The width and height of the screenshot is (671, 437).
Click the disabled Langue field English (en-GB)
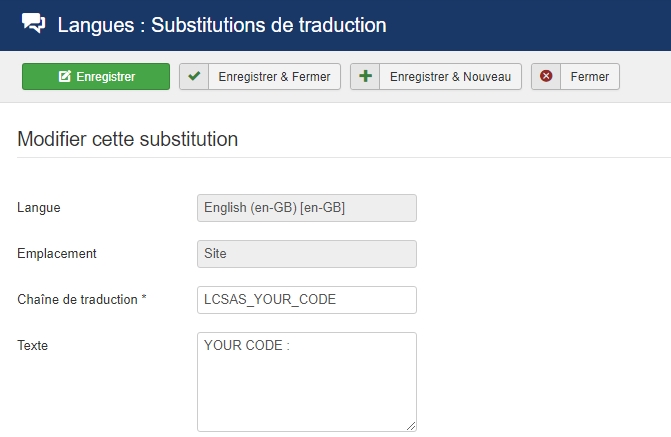307,208
